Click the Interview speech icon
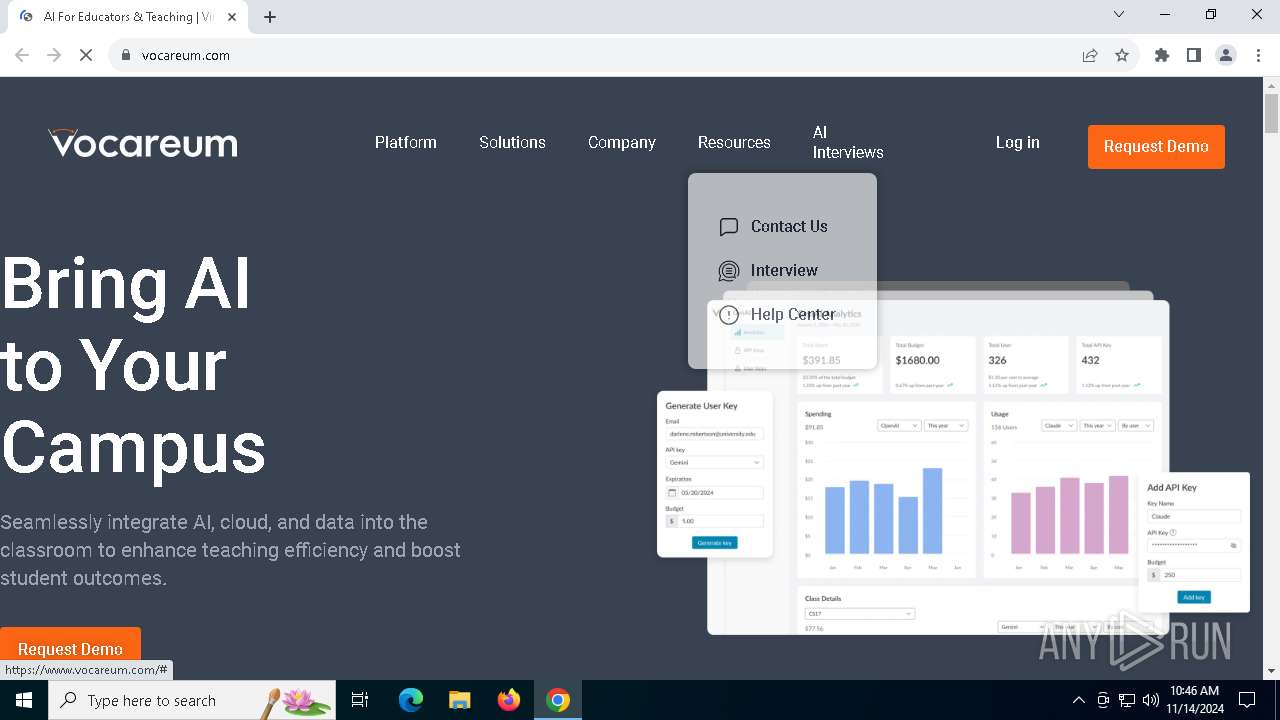 (729, 271)
